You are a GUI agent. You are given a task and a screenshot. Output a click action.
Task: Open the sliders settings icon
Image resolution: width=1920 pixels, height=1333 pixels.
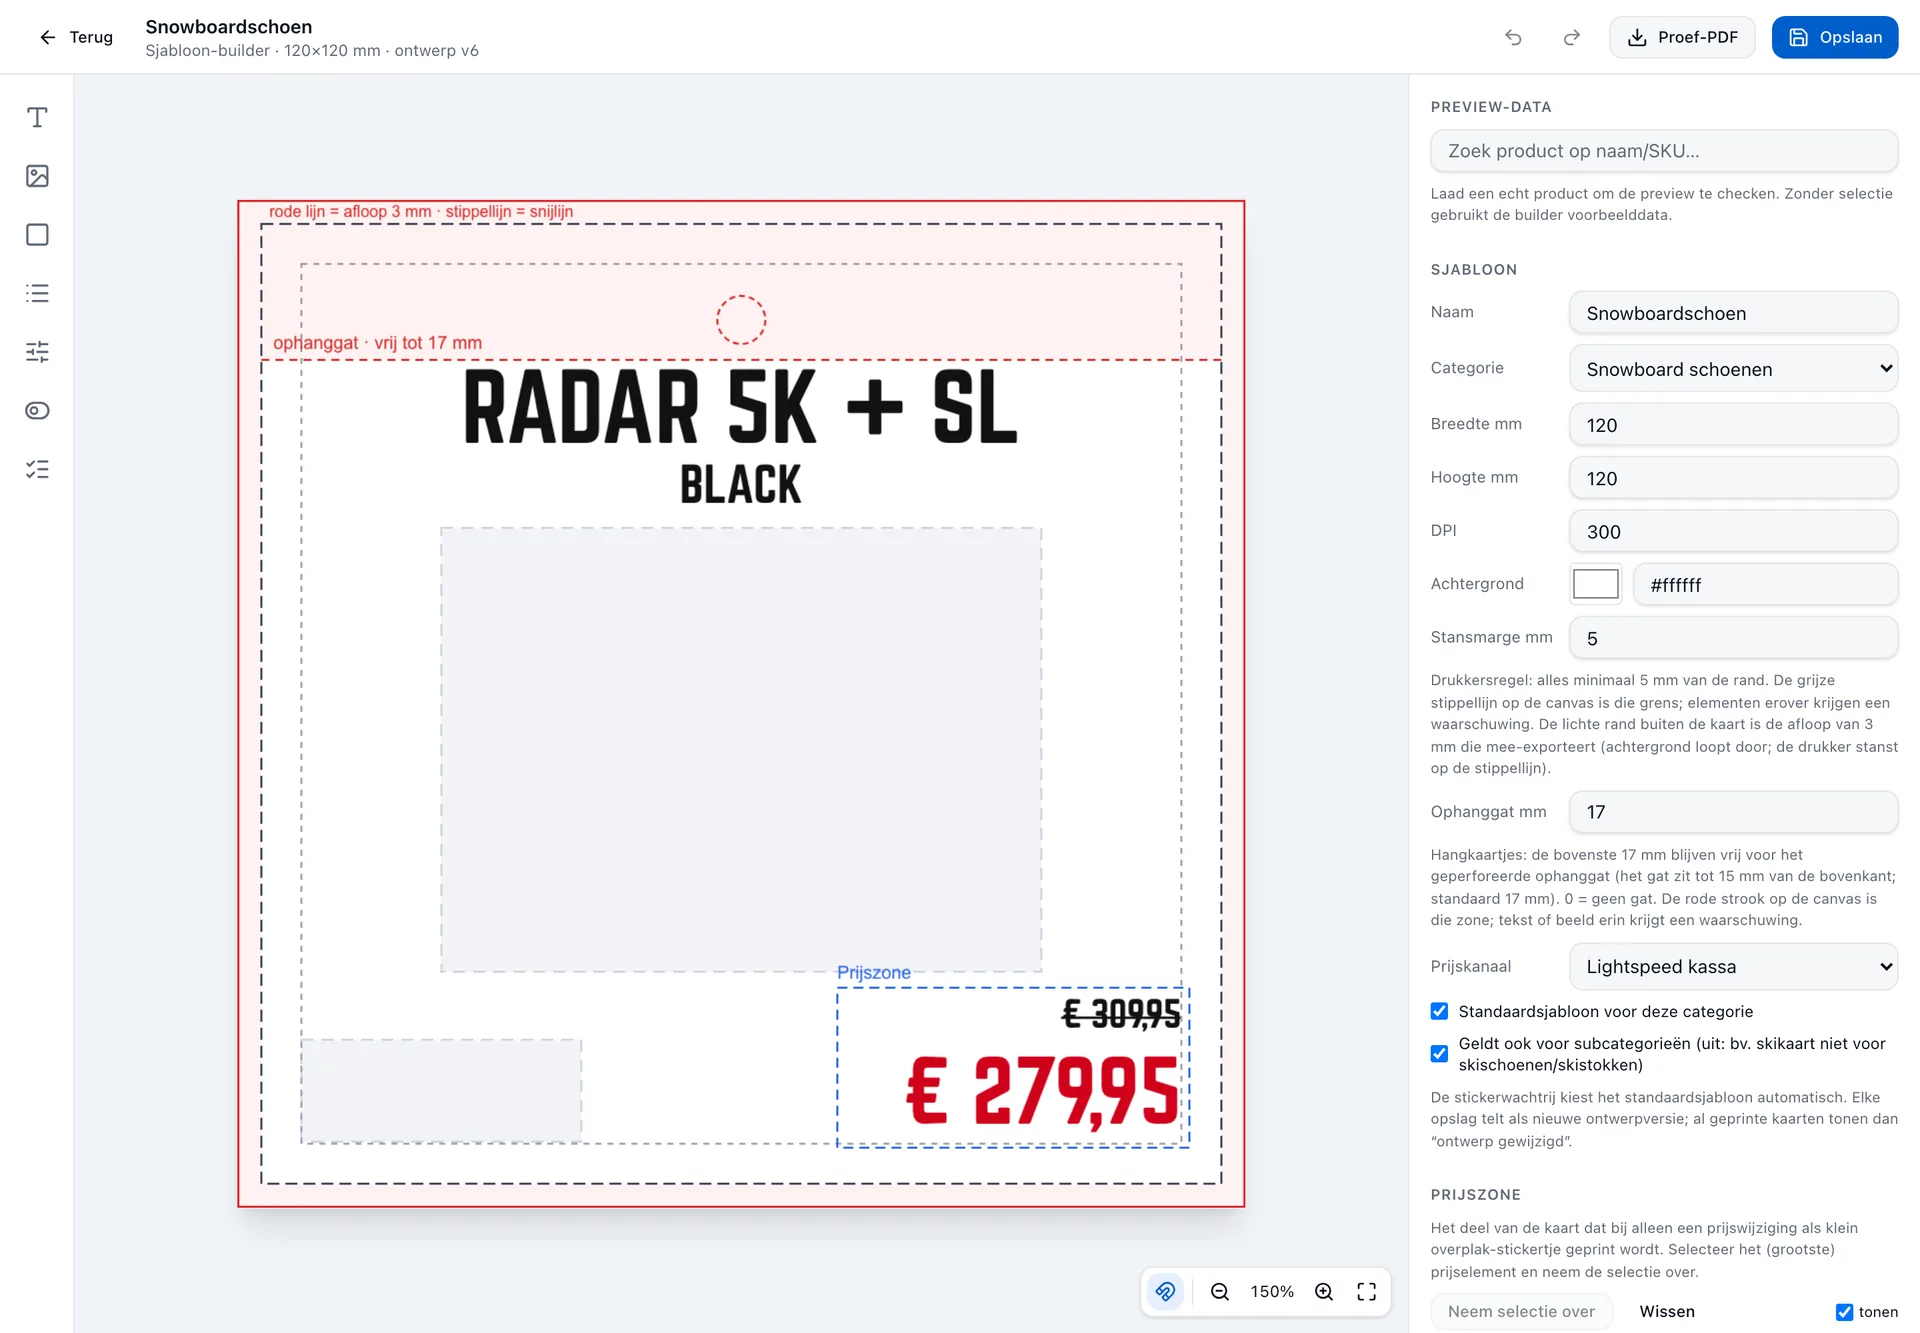pyautogui.click(x=37, y=352)
